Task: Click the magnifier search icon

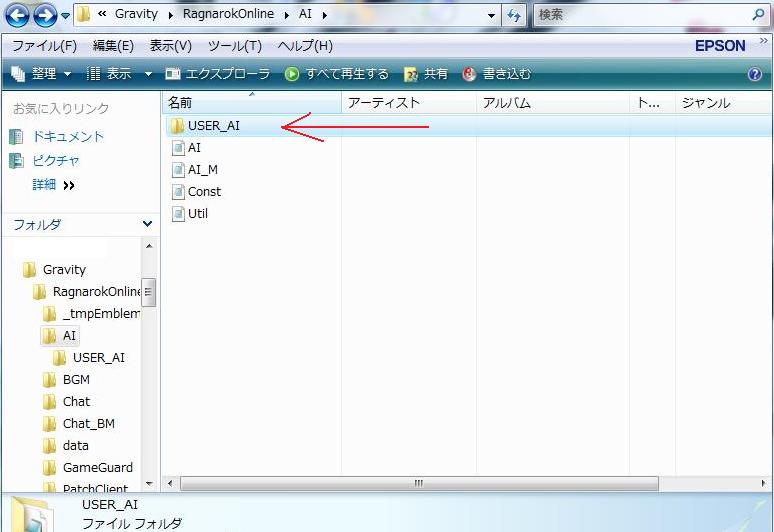Action: click(x=759, y=14)
